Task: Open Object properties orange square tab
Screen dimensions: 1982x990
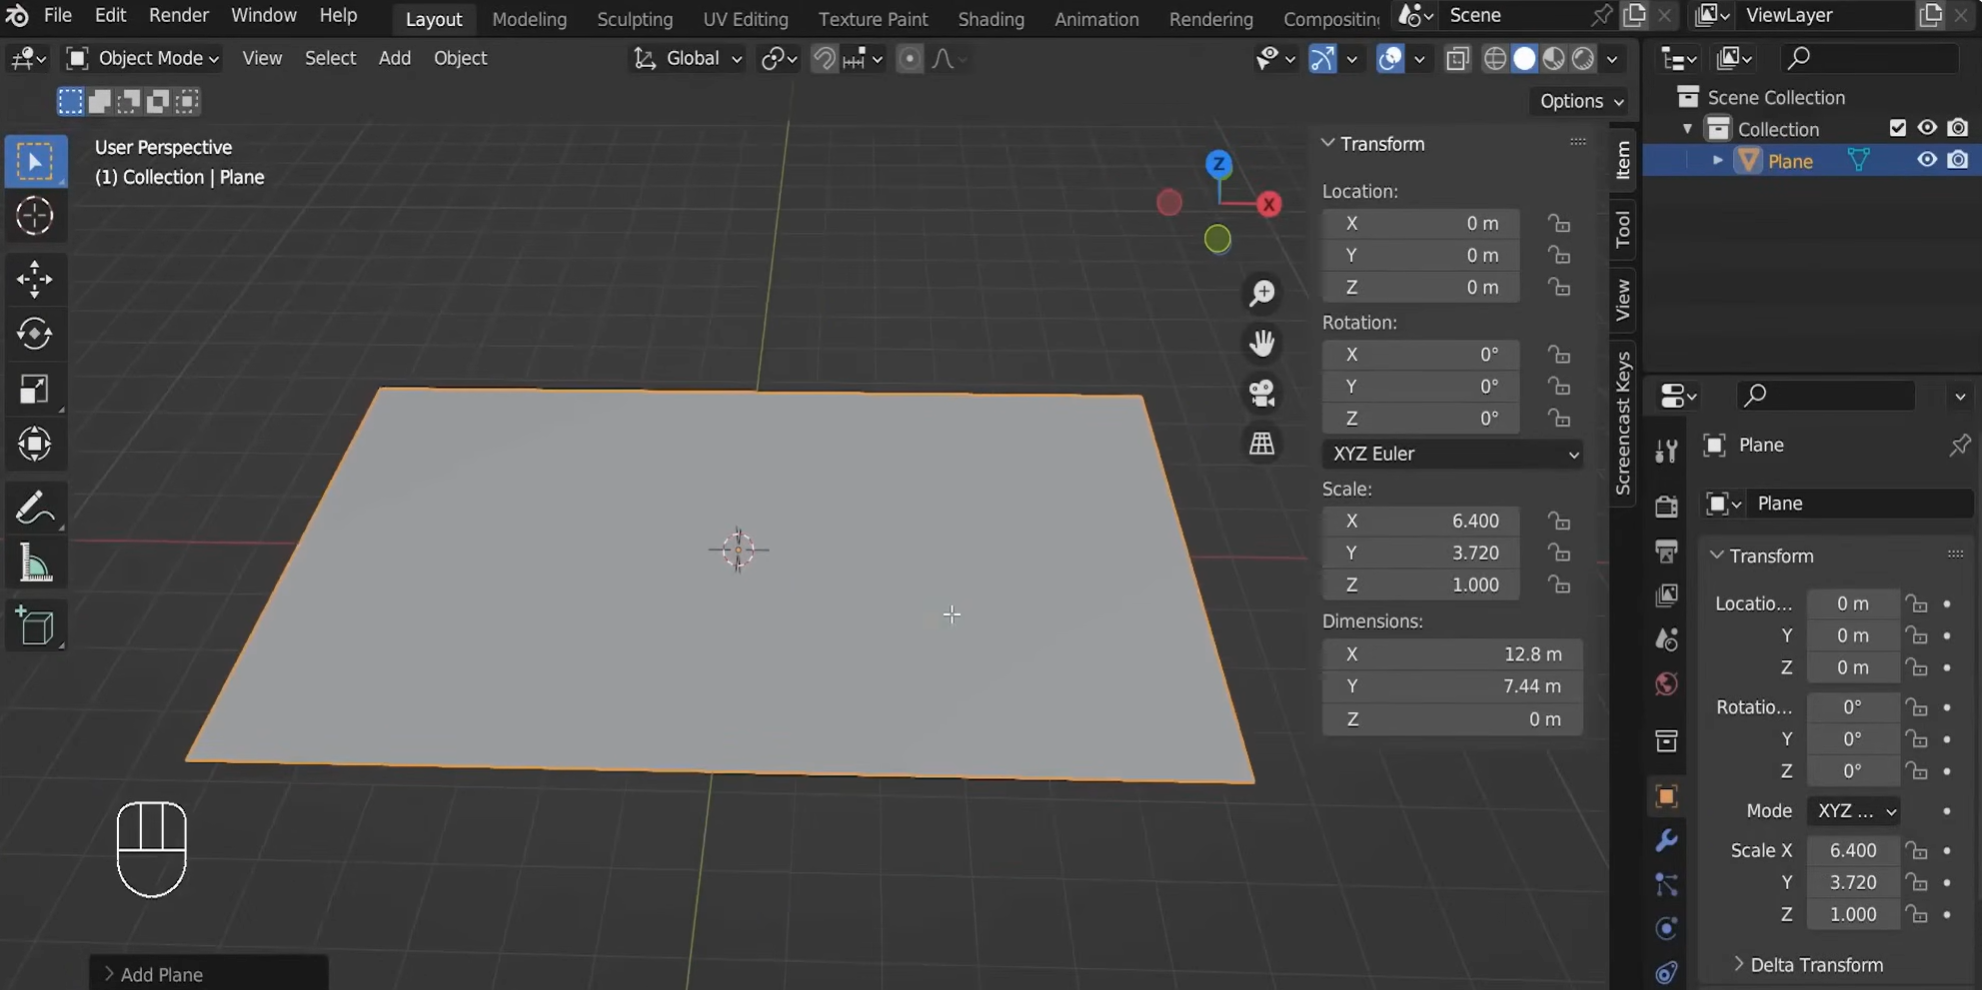Action: (1666, 796)
